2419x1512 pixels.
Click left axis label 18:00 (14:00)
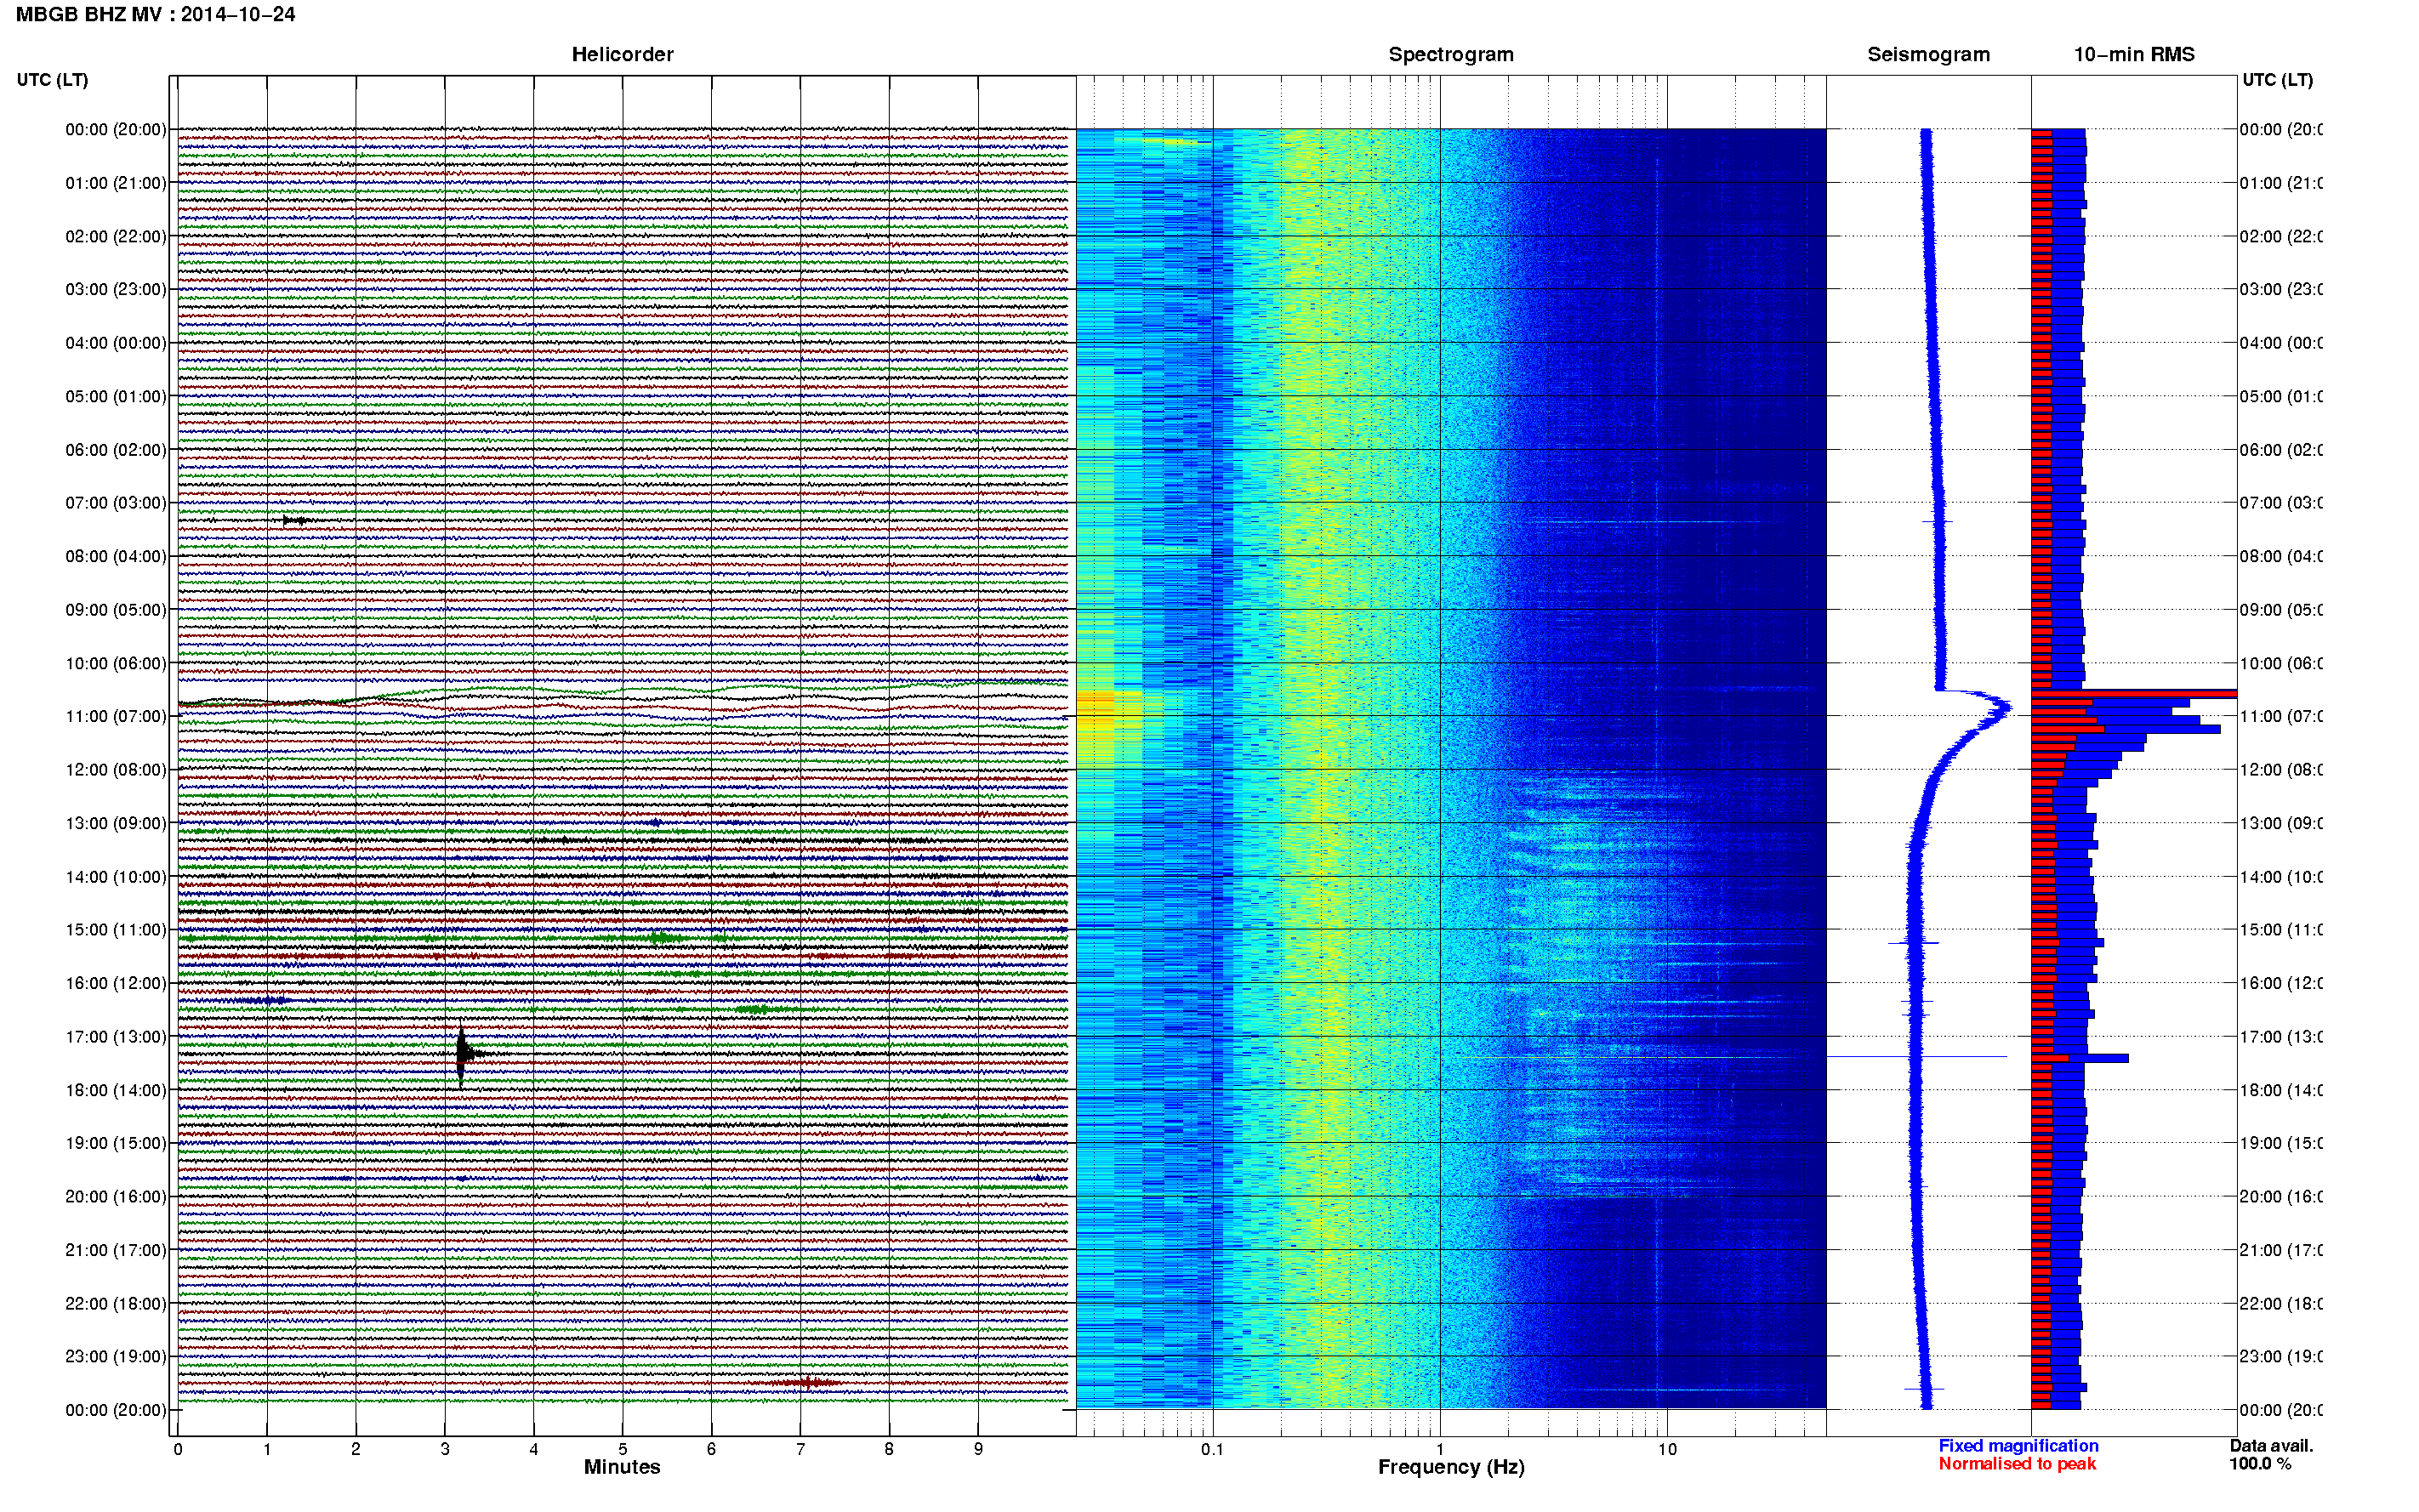click(116, 1090)
